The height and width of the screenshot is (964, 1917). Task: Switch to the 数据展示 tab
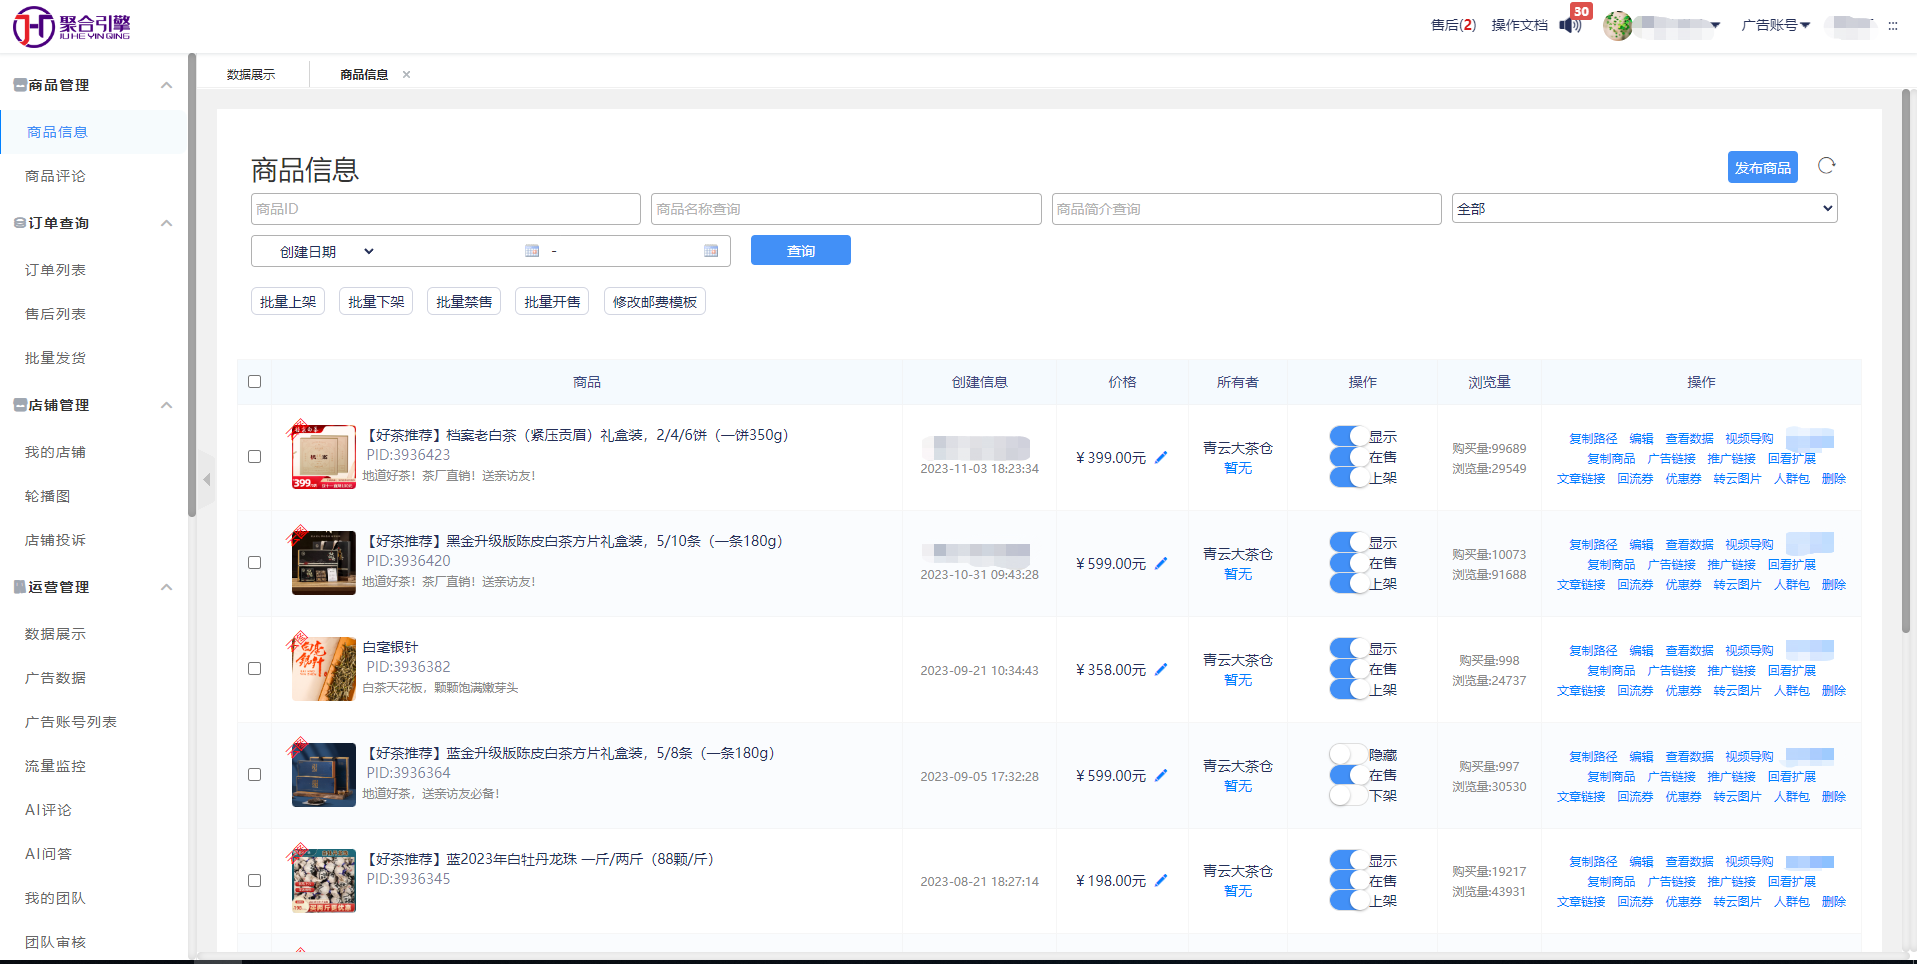(251, 75)
